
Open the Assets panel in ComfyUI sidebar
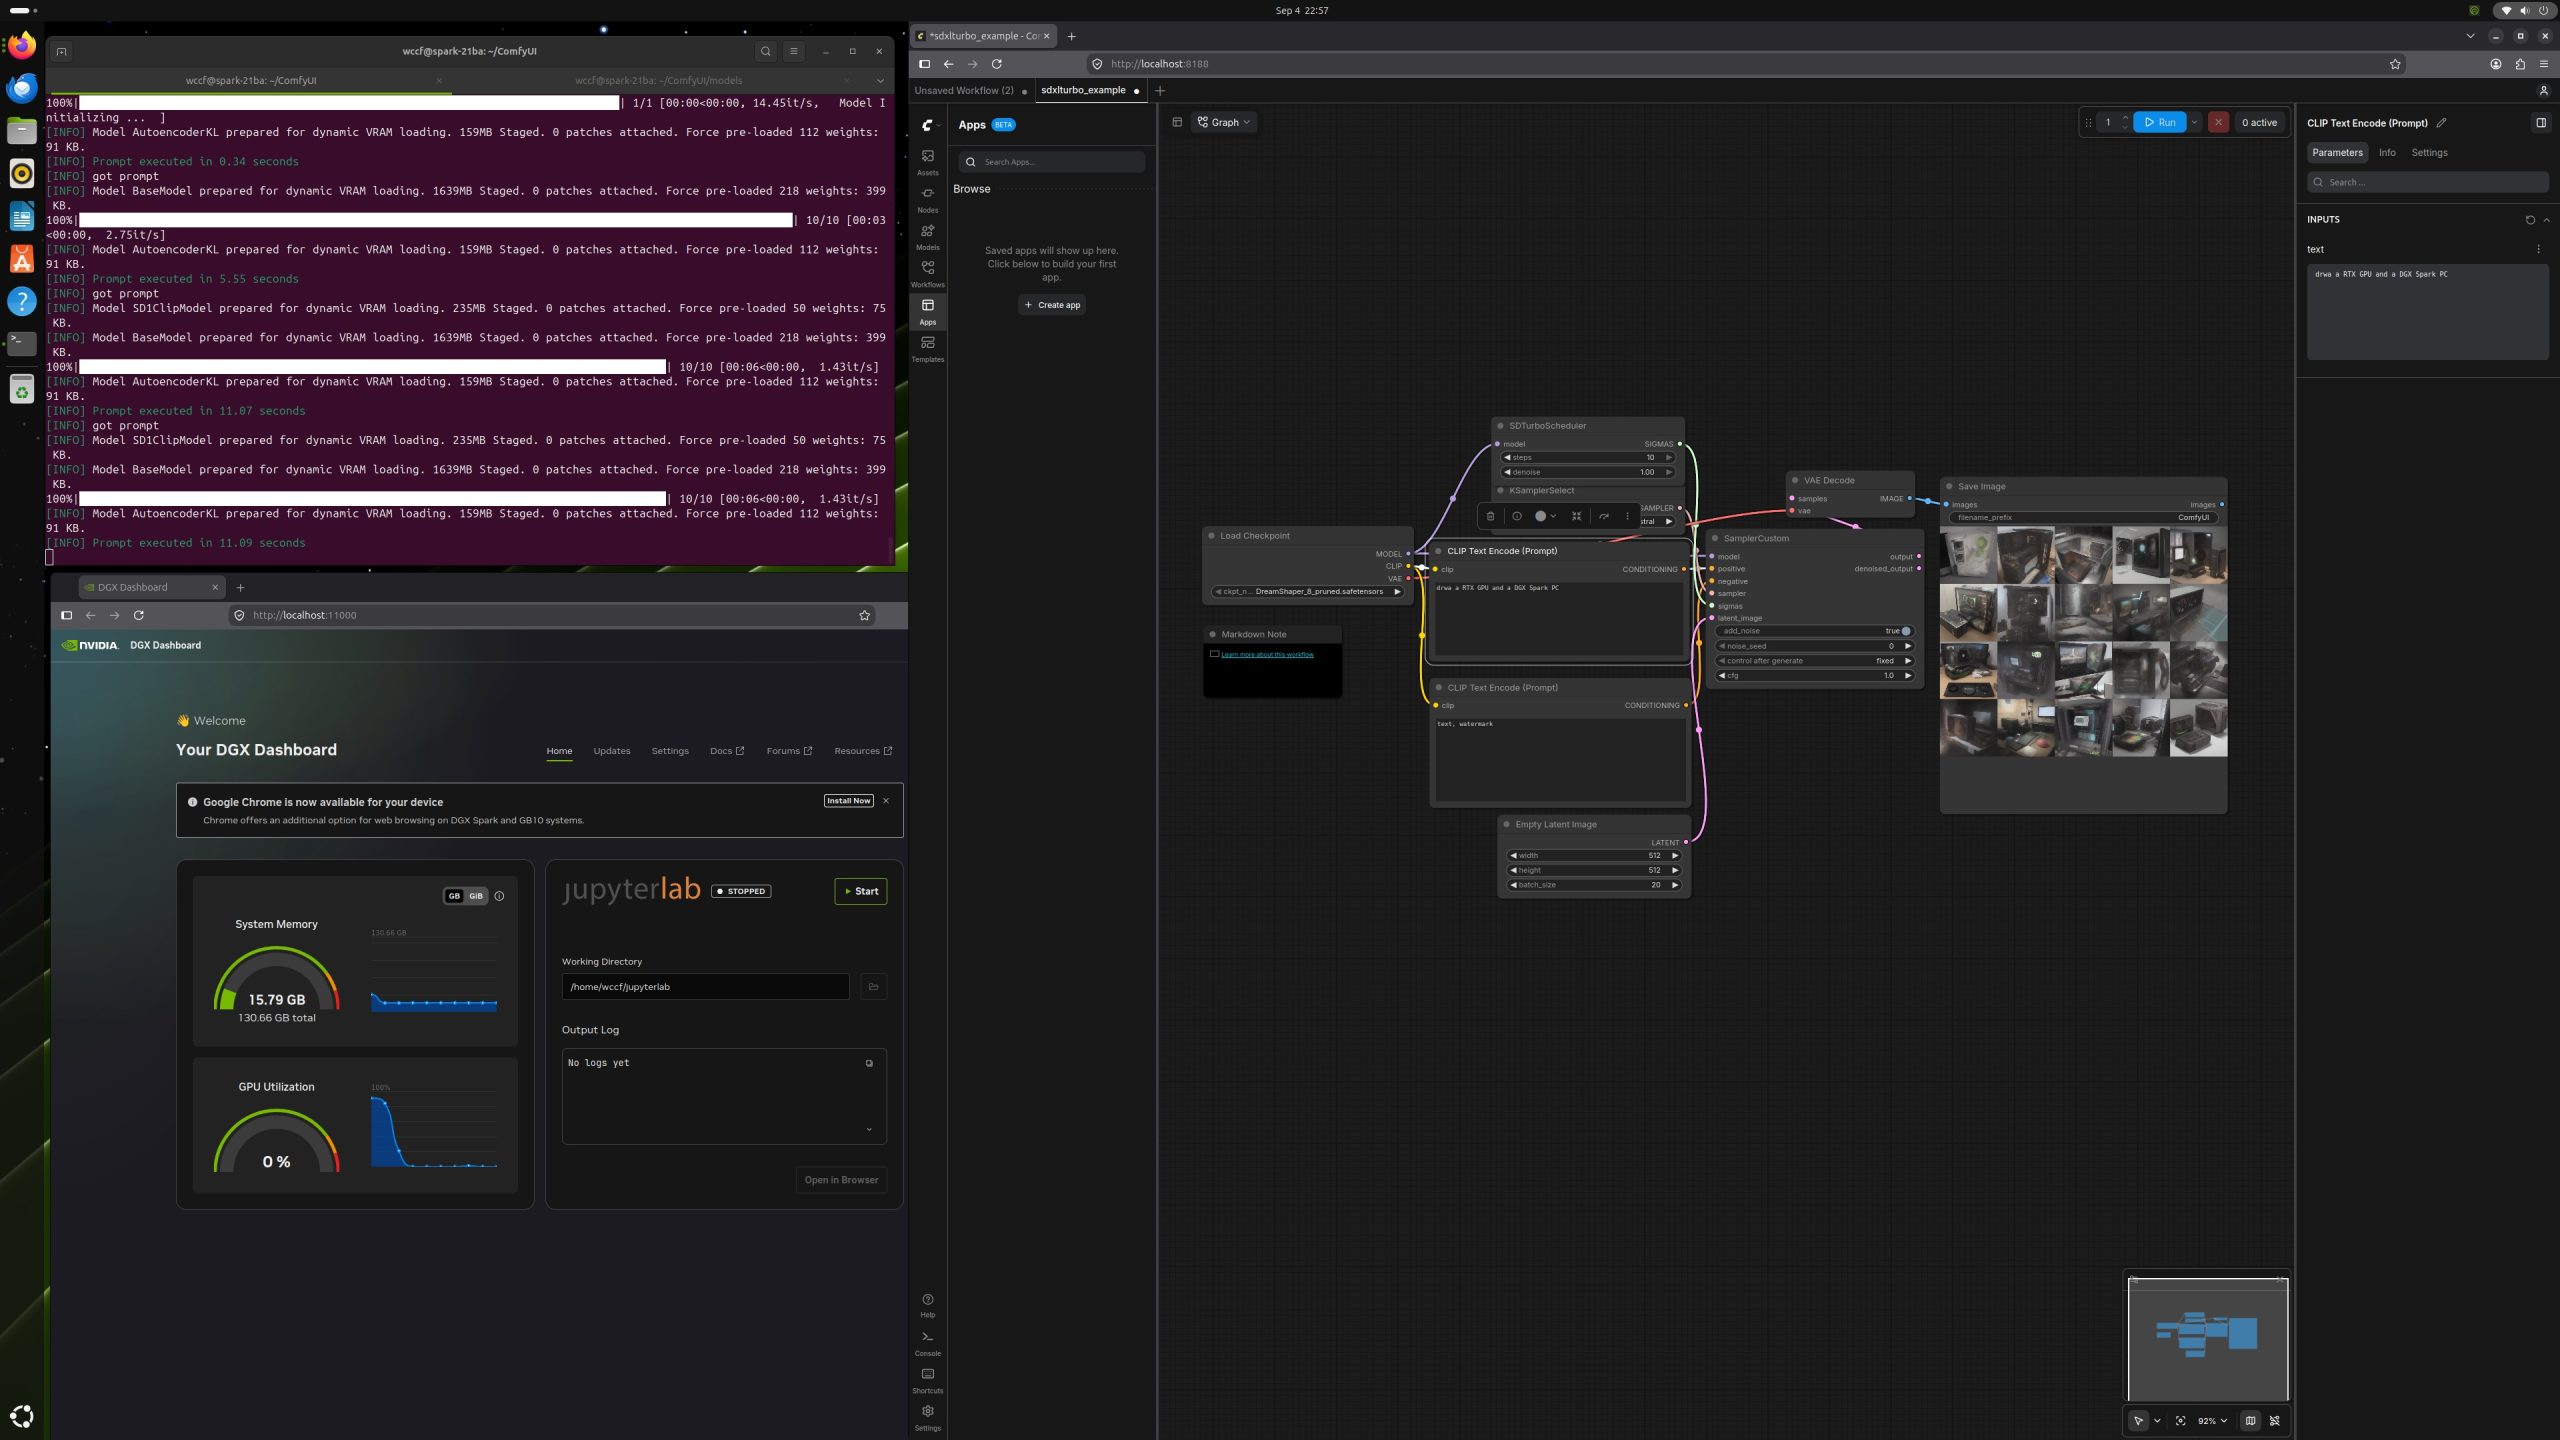[928, 162]
